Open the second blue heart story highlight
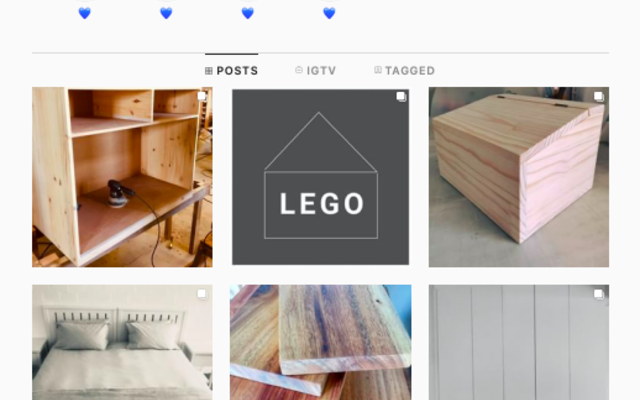This screenshot has height=400, width=640. [x=166, y=13]
